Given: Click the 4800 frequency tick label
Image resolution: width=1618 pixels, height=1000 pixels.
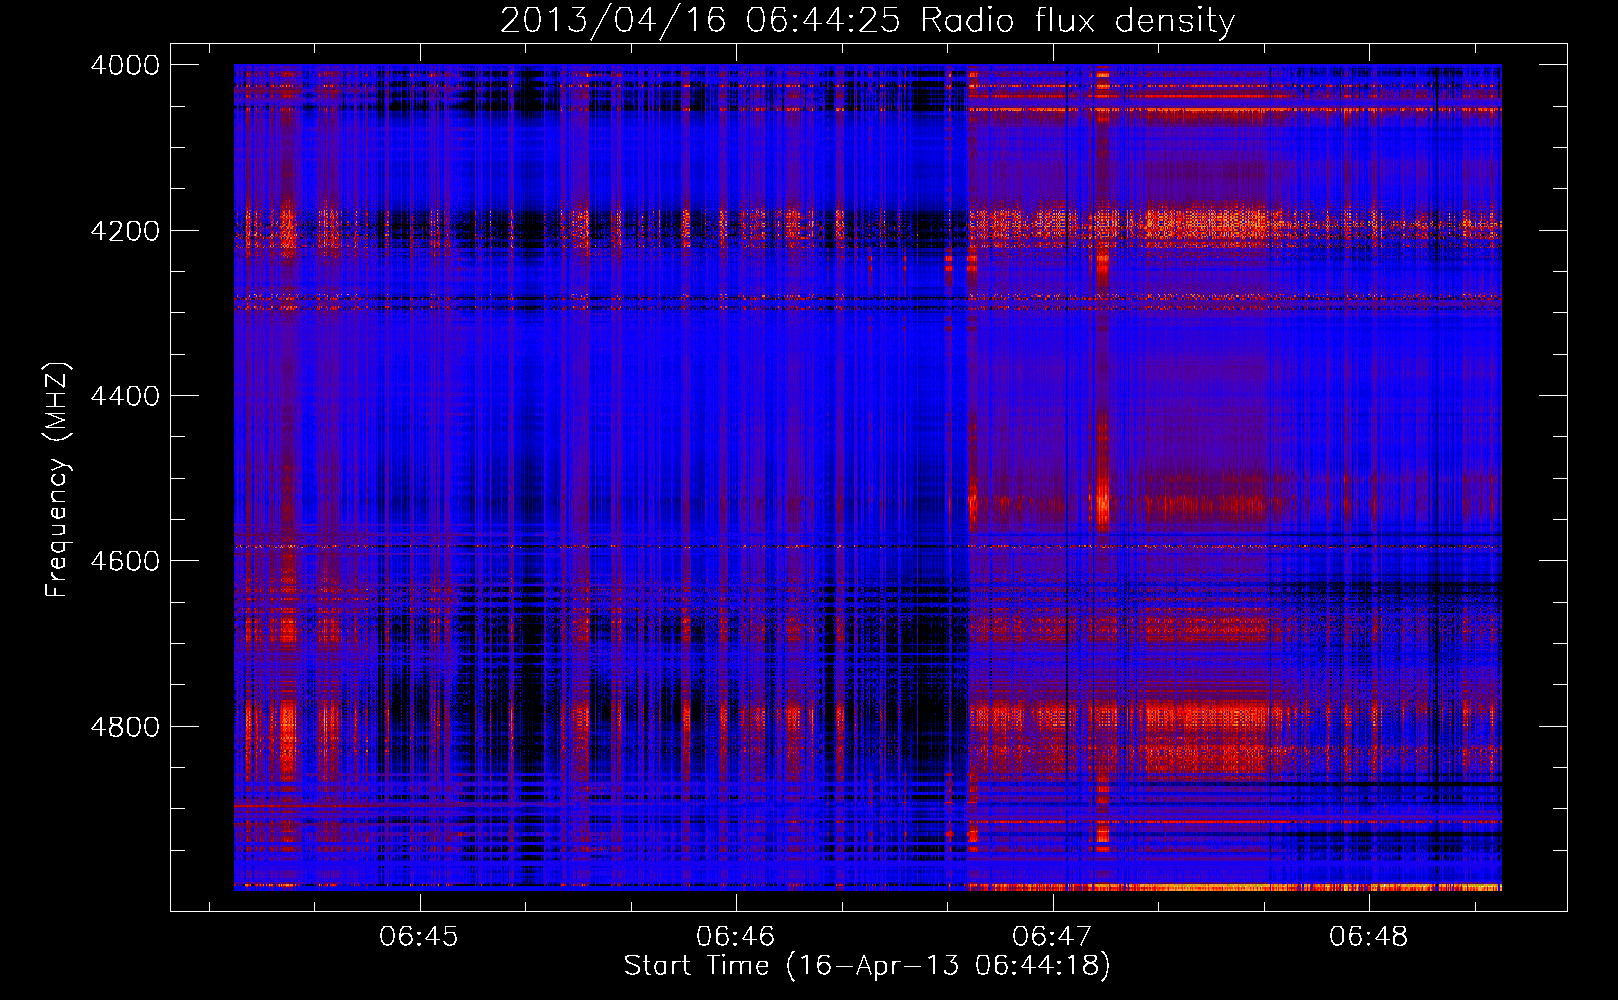Looking at the screenshot, I should (125, 727).
